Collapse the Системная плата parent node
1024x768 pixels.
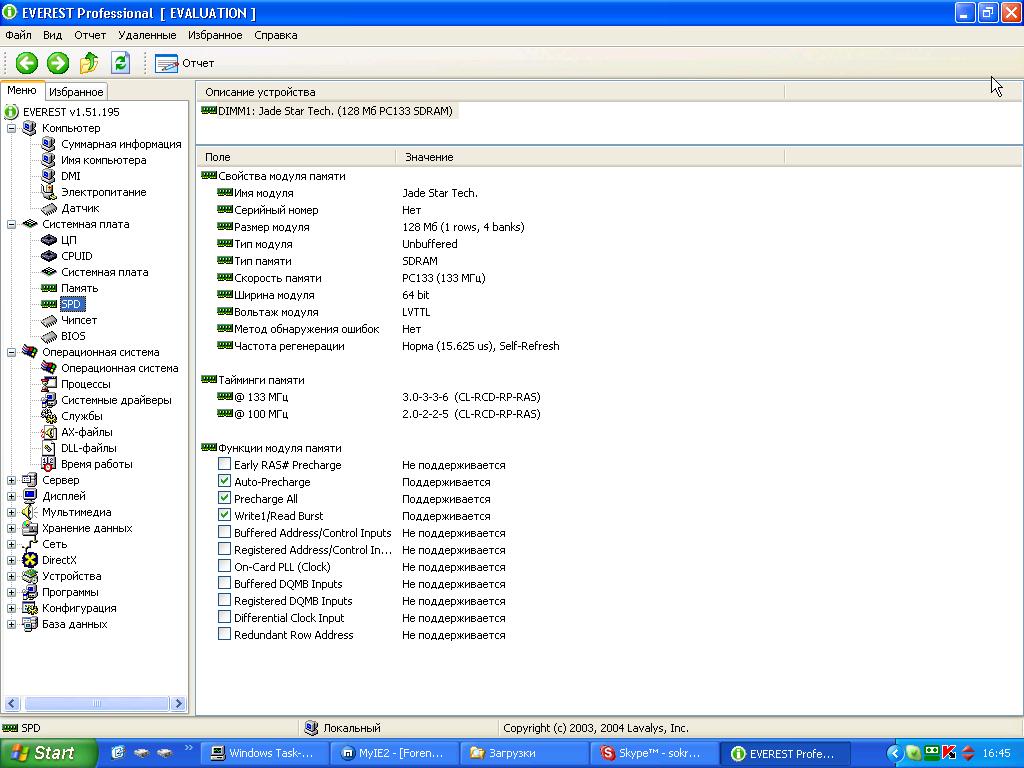(x=12, y=224)
